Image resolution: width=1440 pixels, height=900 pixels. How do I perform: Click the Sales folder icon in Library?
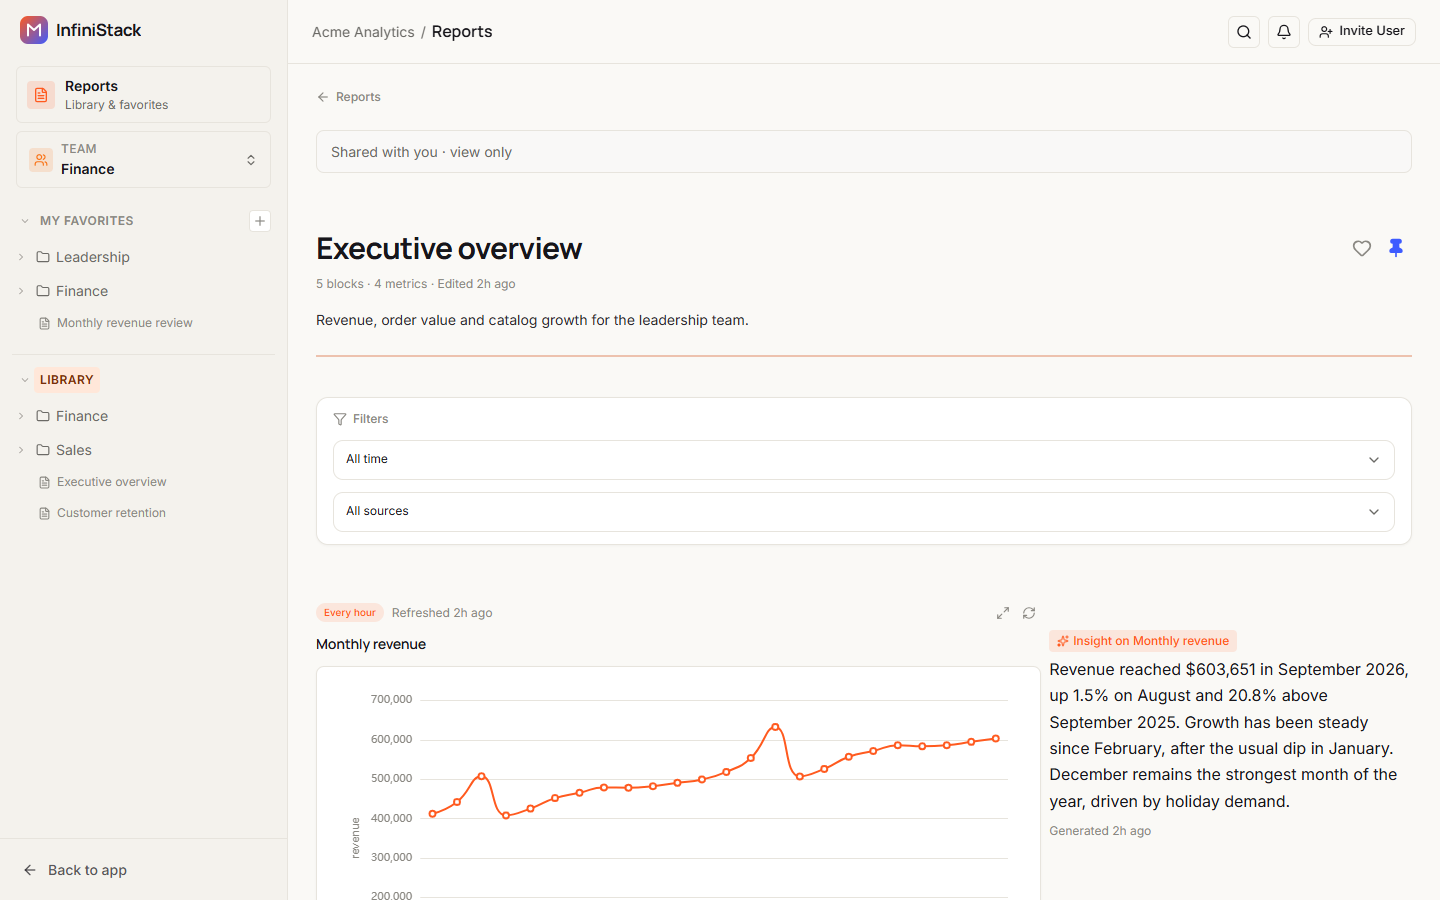[43, 450]
